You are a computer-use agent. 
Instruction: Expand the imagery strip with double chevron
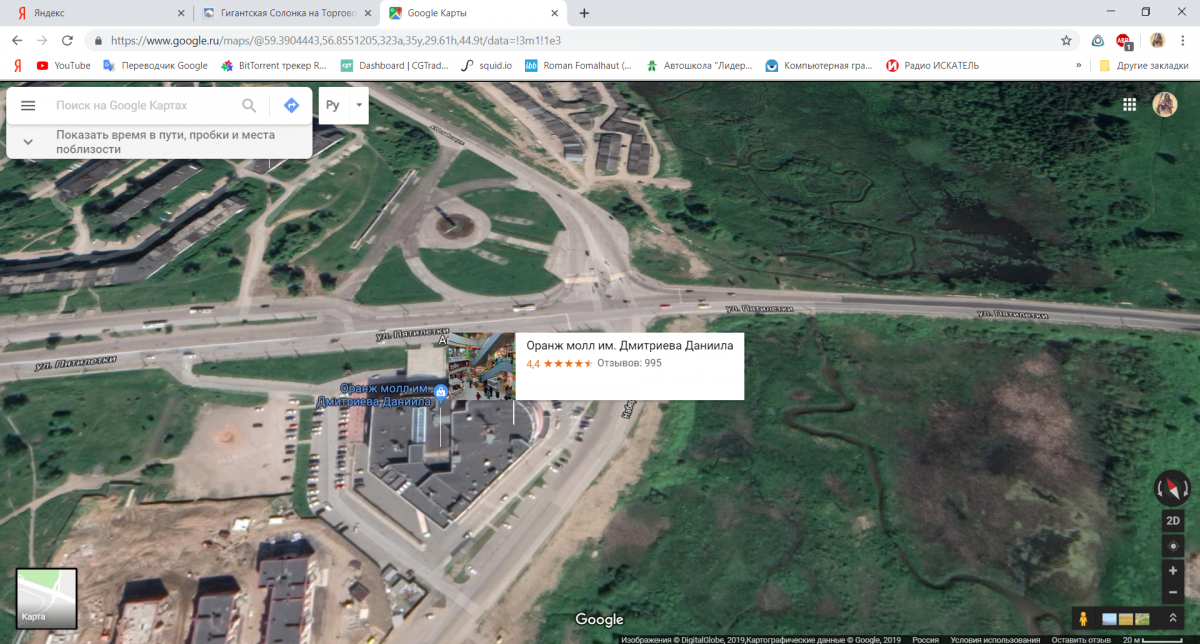pyautogui.click(x=1172, y=619)
